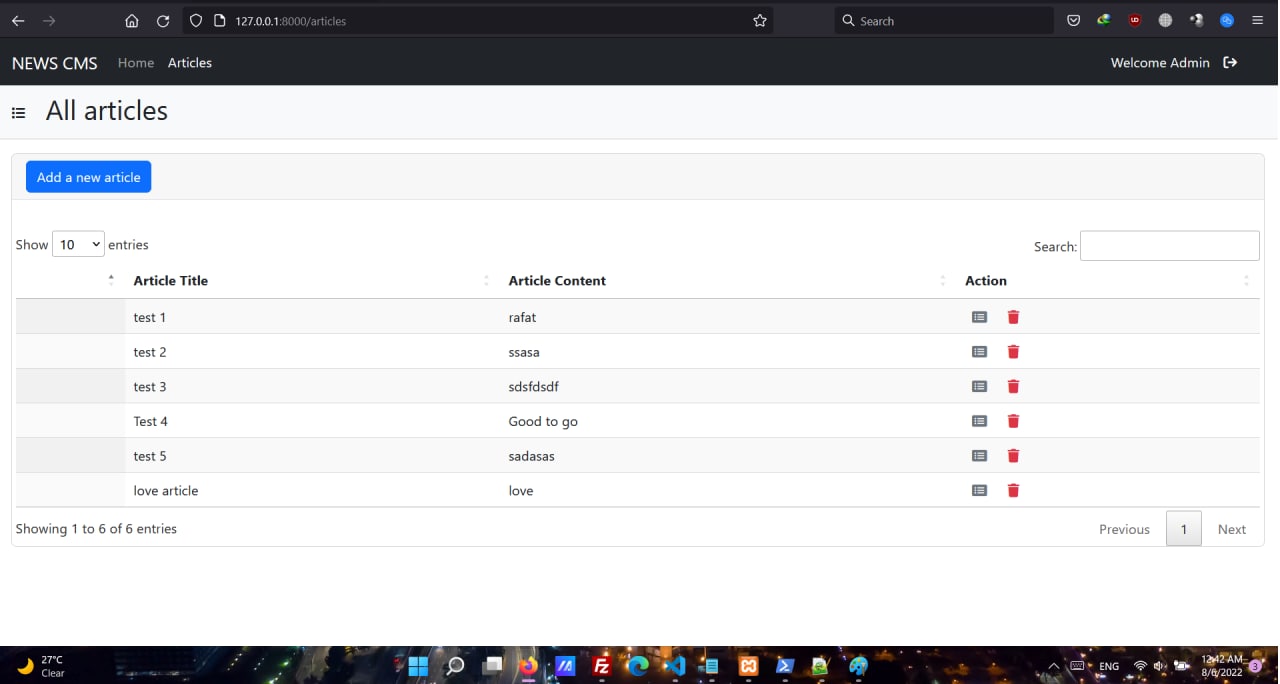Viewport: 1280px width, 684px height.
Task: Open the Internet Download Manager extension icon
Action: click(x=1104, y=20)
